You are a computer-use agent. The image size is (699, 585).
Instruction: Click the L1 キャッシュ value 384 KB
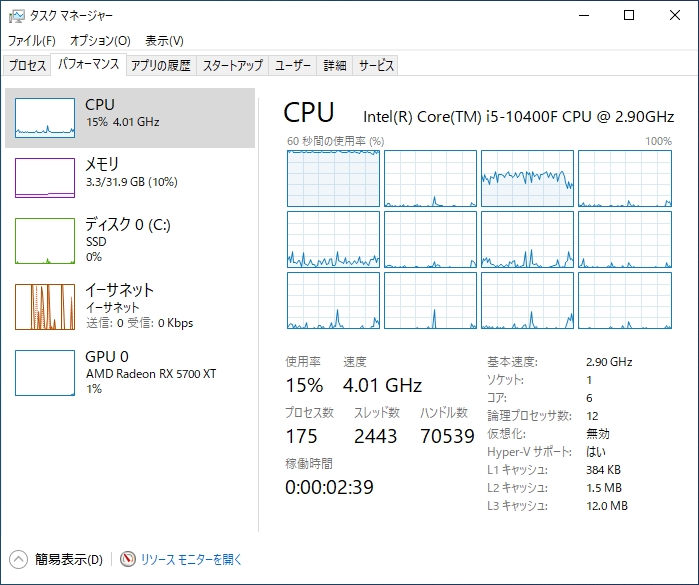[603, 470]
